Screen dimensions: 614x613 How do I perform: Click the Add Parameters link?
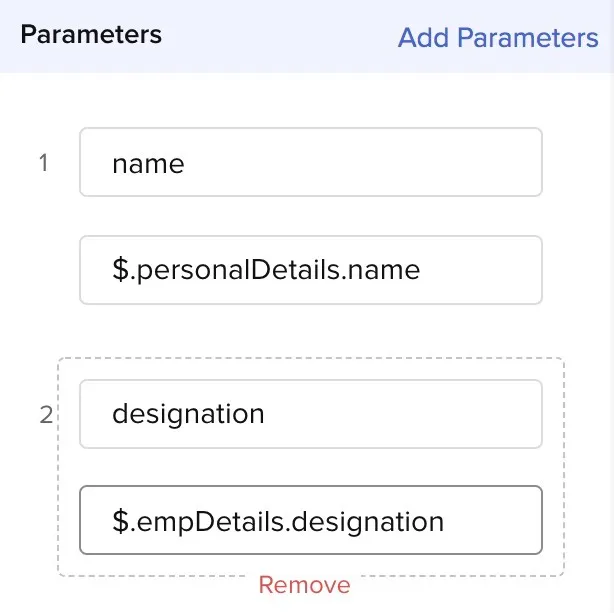pyautogui.click(x=498, y=38)
